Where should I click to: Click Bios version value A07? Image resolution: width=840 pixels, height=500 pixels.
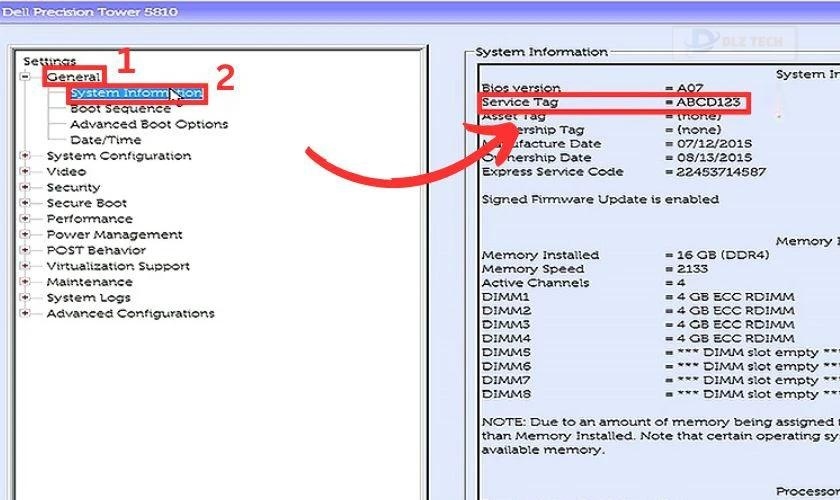pos(690,87)
